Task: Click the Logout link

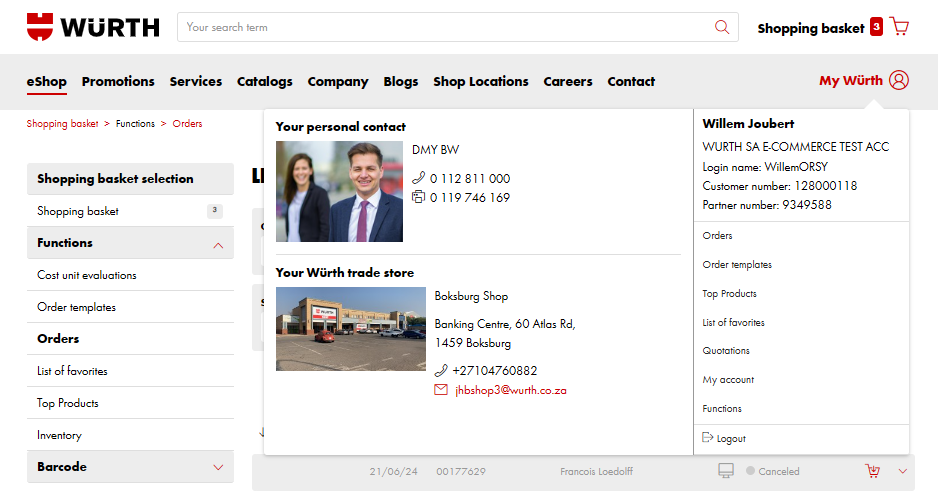Action: coord(731,439)
